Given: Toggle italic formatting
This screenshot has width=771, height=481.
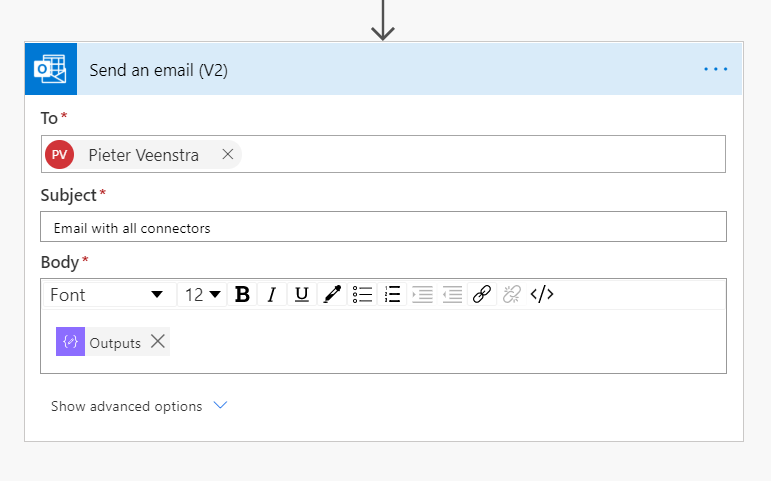Looking at the screenshot, I should click(x=271, y=295).
